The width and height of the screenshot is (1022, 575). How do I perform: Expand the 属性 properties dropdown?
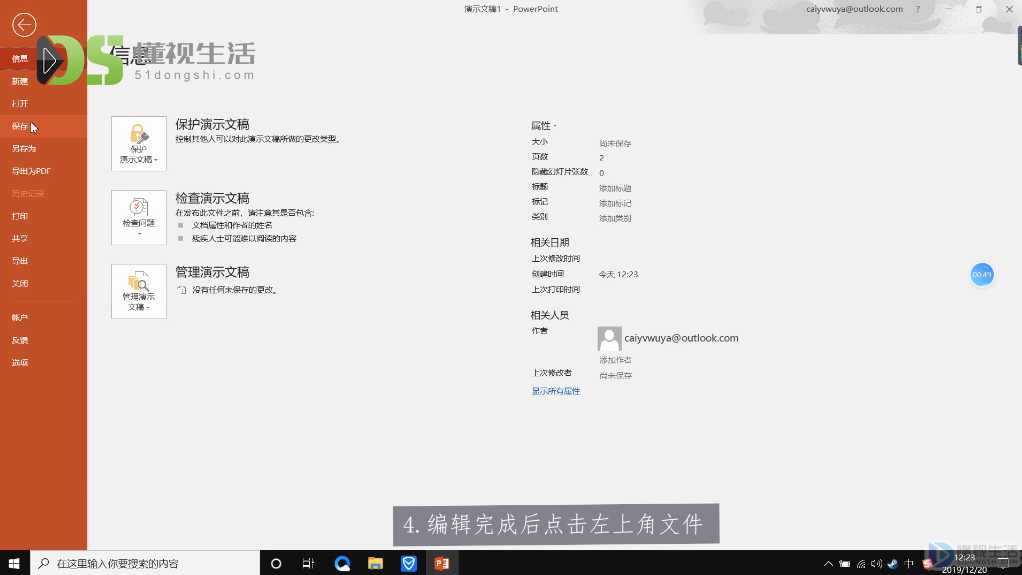[544, 125]
